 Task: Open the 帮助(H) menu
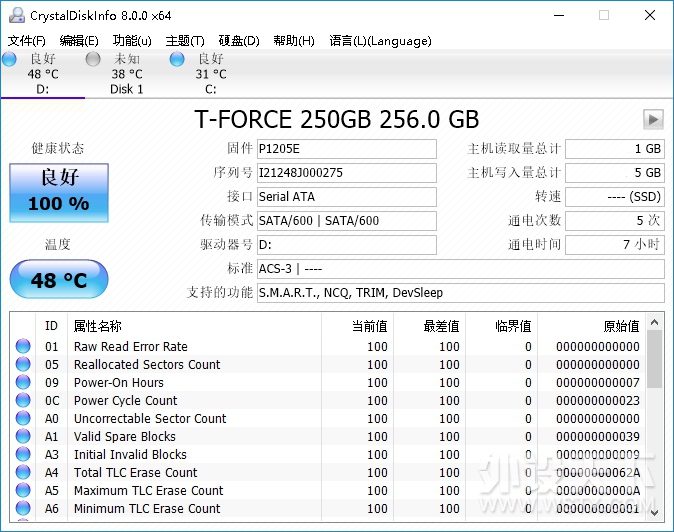294,41
